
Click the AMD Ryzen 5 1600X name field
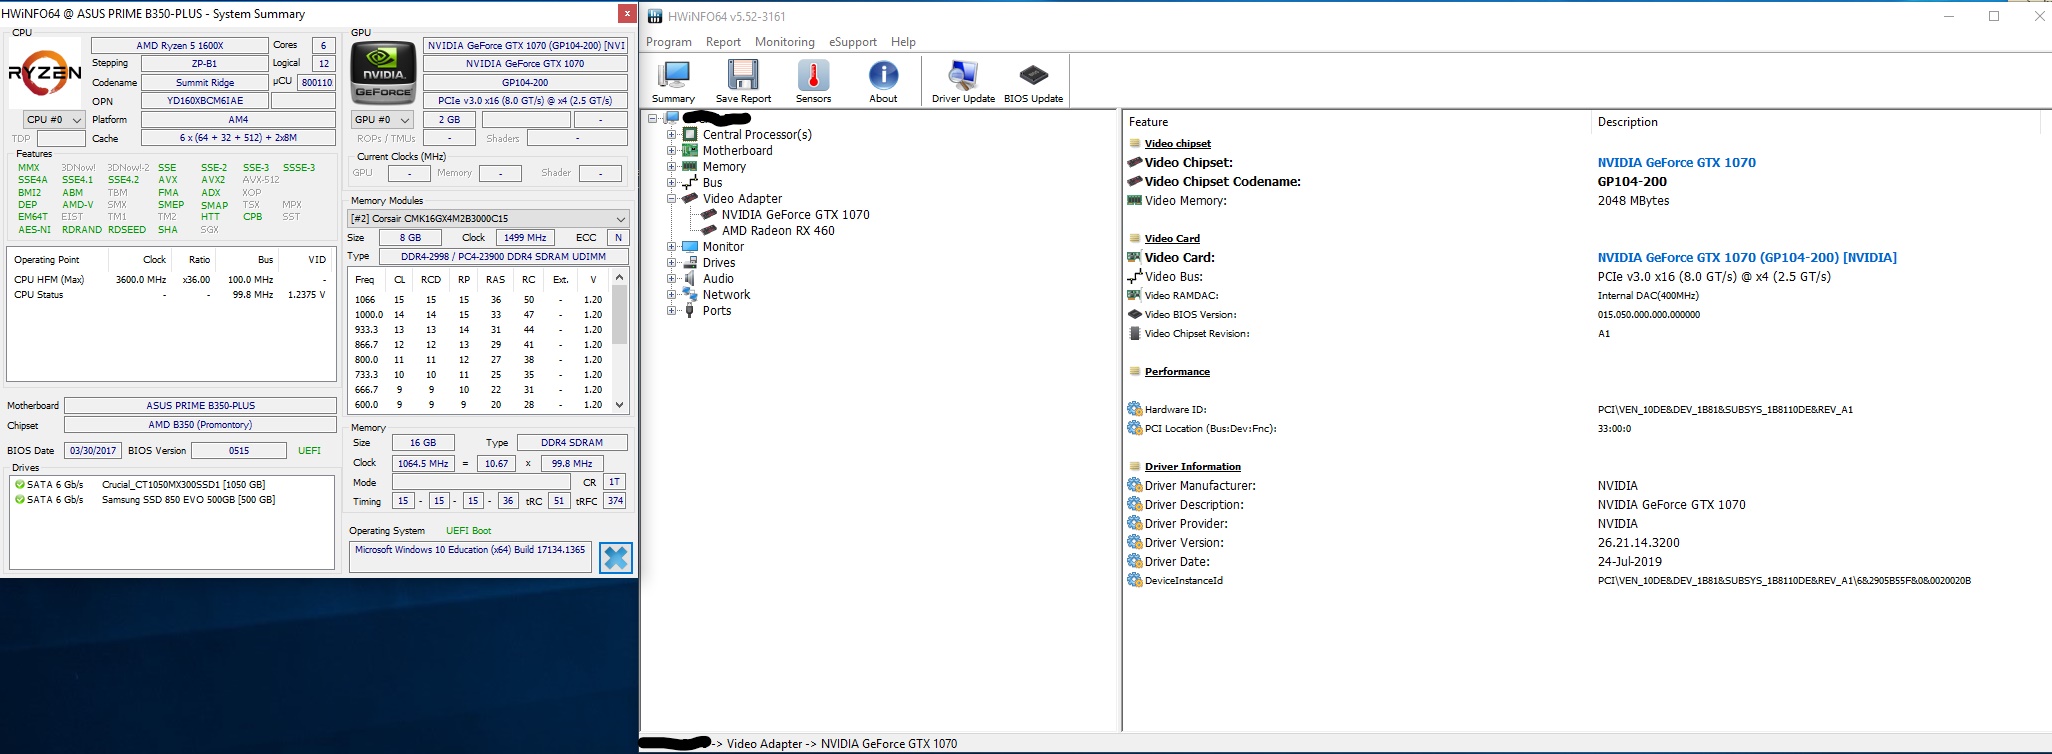[x=180, y=45]
